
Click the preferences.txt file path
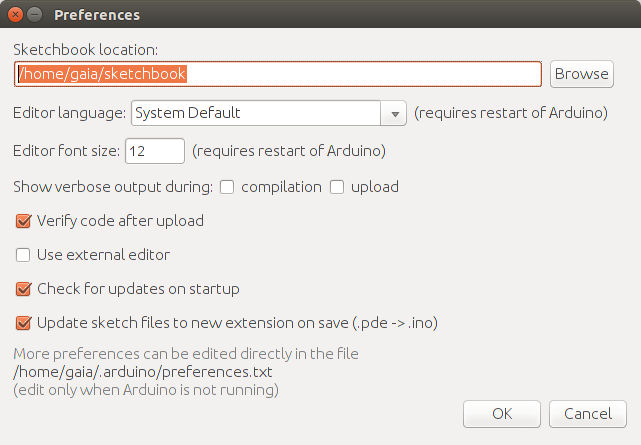(x=142, y=372)
